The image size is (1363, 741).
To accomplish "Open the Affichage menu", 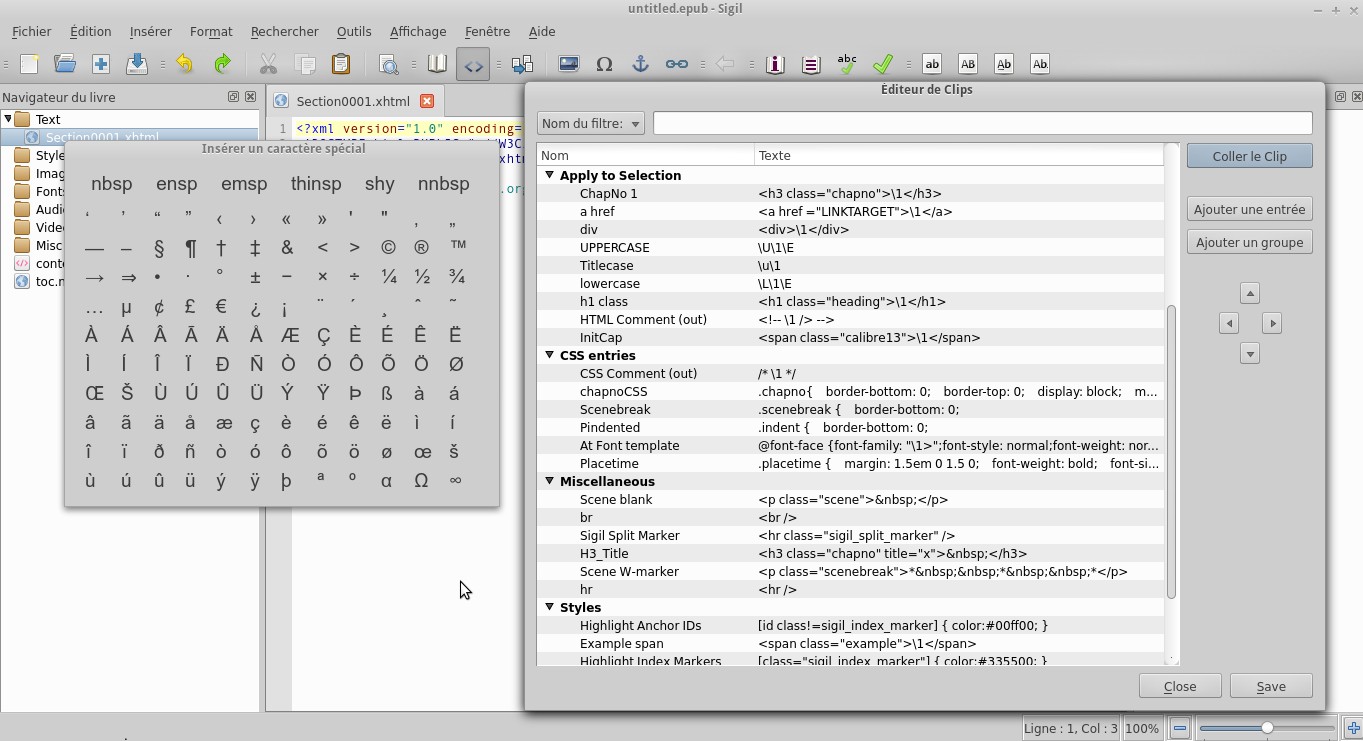I will 417,31.
